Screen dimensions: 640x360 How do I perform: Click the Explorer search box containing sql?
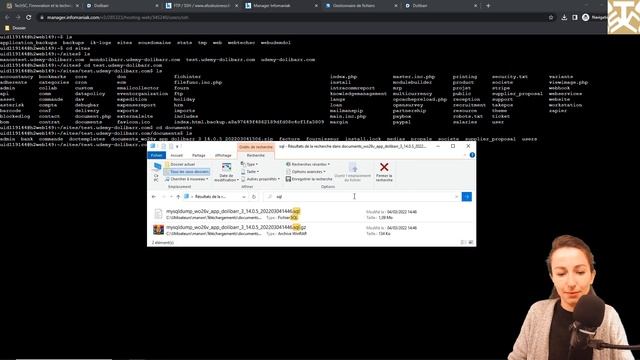(361, 197)
